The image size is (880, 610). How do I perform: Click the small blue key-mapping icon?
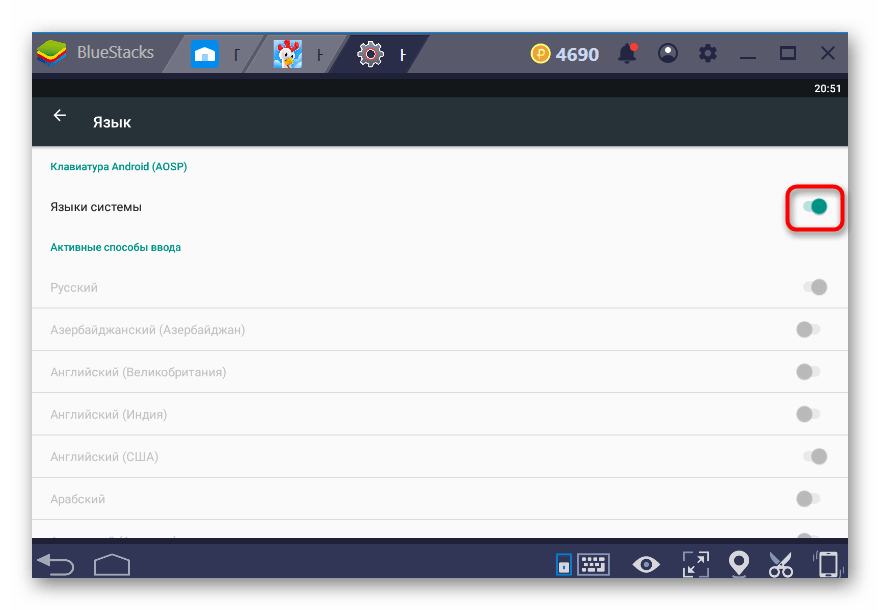point(563,565)
